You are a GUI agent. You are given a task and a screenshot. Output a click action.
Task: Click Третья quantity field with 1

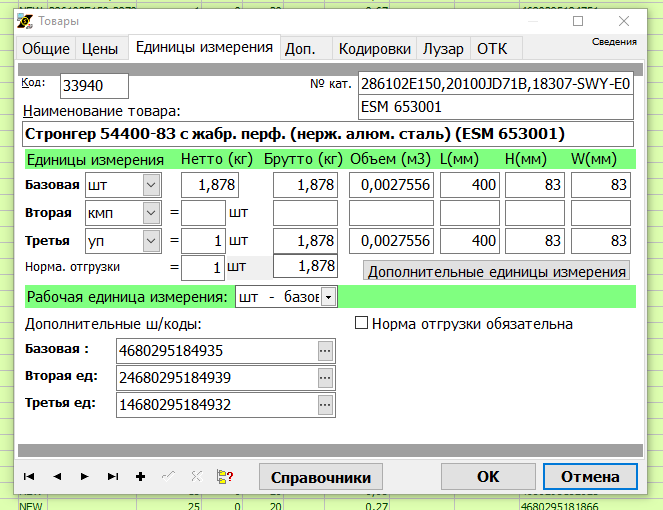click(x=203, y=241)
